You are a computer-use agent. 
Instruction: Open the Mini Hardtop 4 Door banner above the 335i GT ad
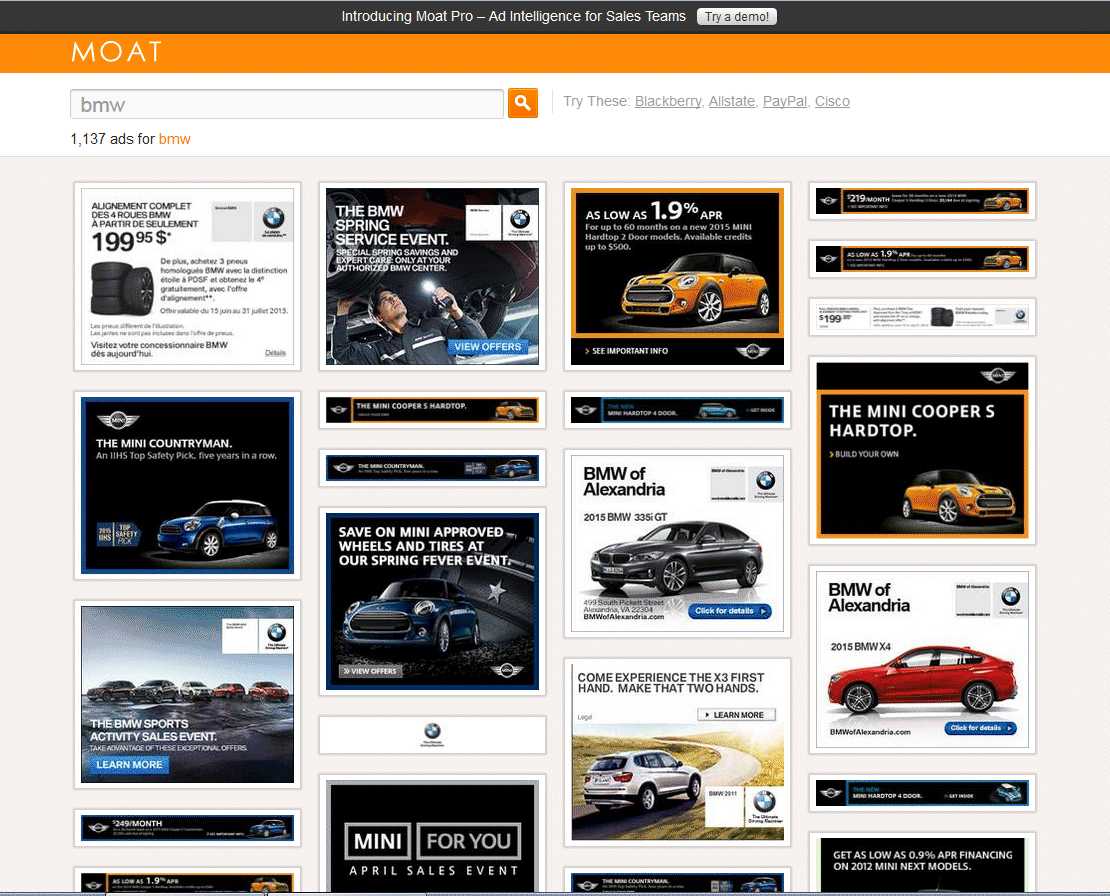pos(677,410)
